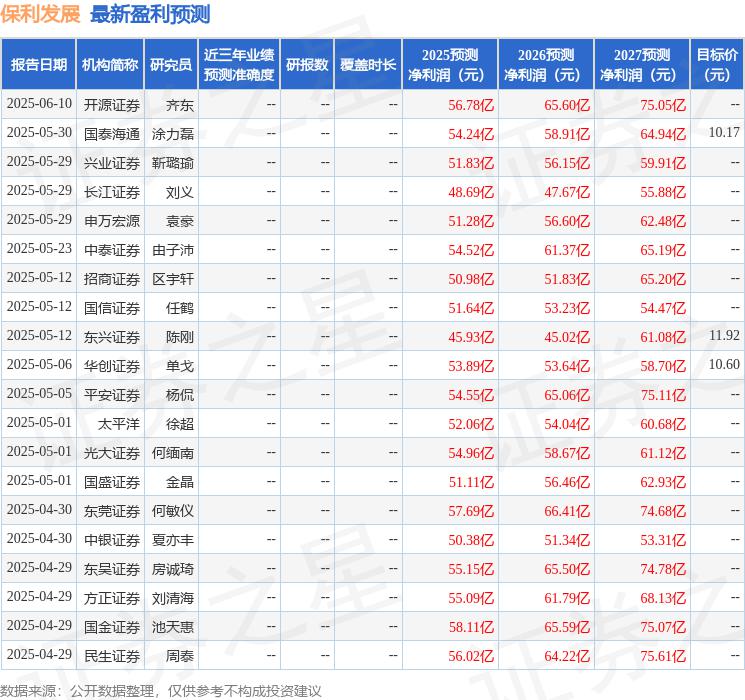Select the 2025-05-06 date cell
This screenshot has height=700, width=745.
(x=39, y=364)
